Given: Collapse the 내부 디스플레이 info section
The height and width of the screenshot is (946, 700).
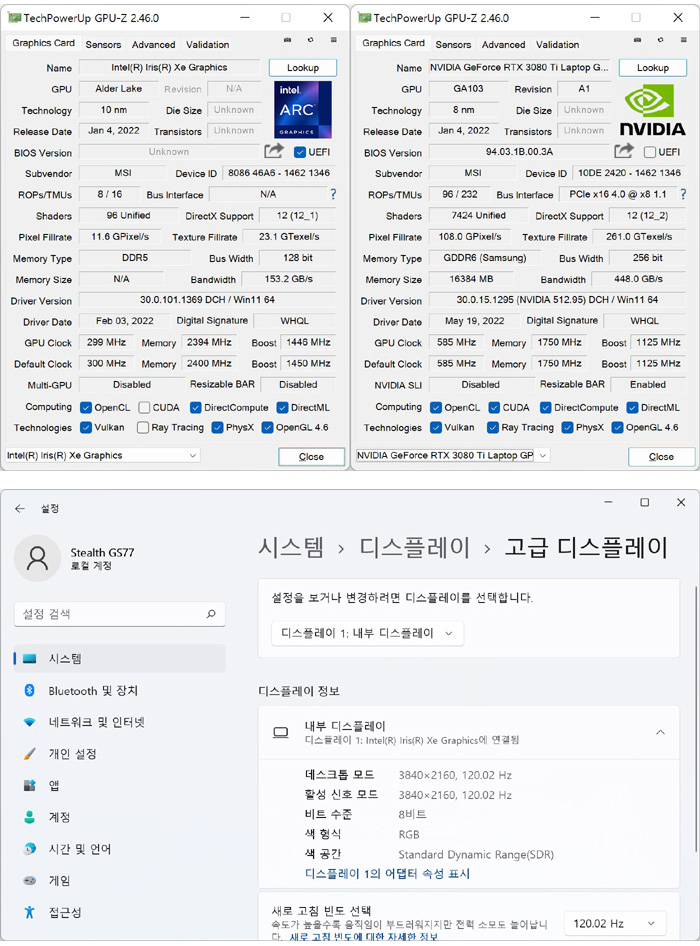Looking at the screenshot, I should [660, 732].
